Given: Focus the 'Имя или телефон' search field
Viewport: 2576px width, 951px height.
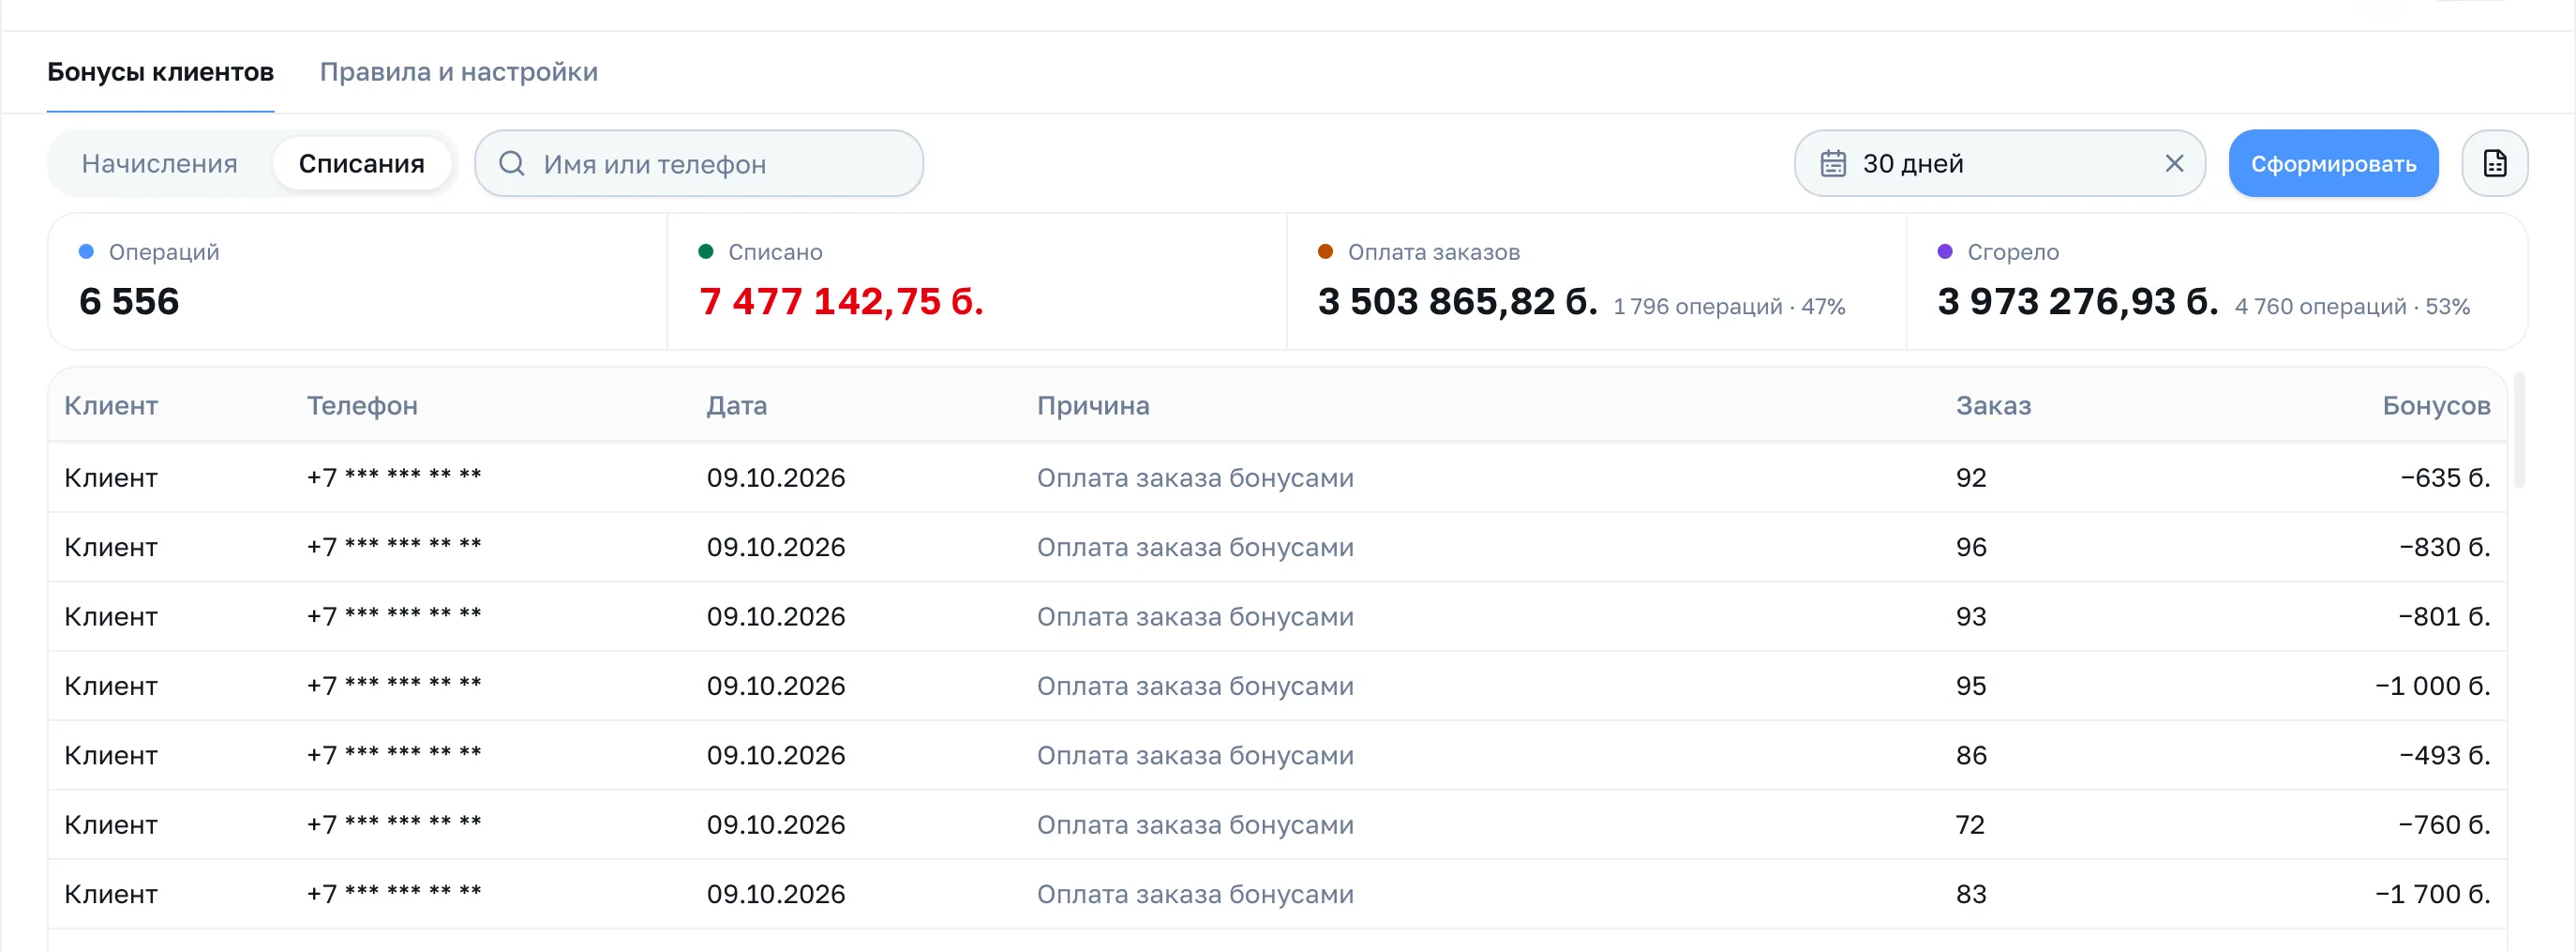Looking at the screenshot, I should tap(698, 164).
